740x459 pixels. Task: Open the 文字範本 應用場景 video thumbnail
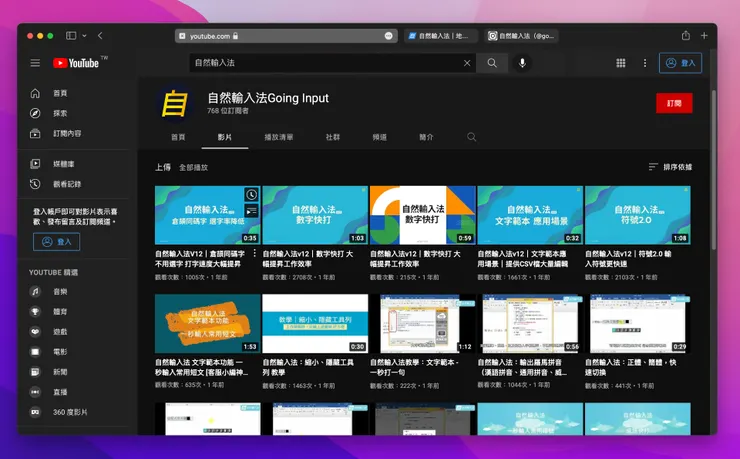(x=530, y=215)
